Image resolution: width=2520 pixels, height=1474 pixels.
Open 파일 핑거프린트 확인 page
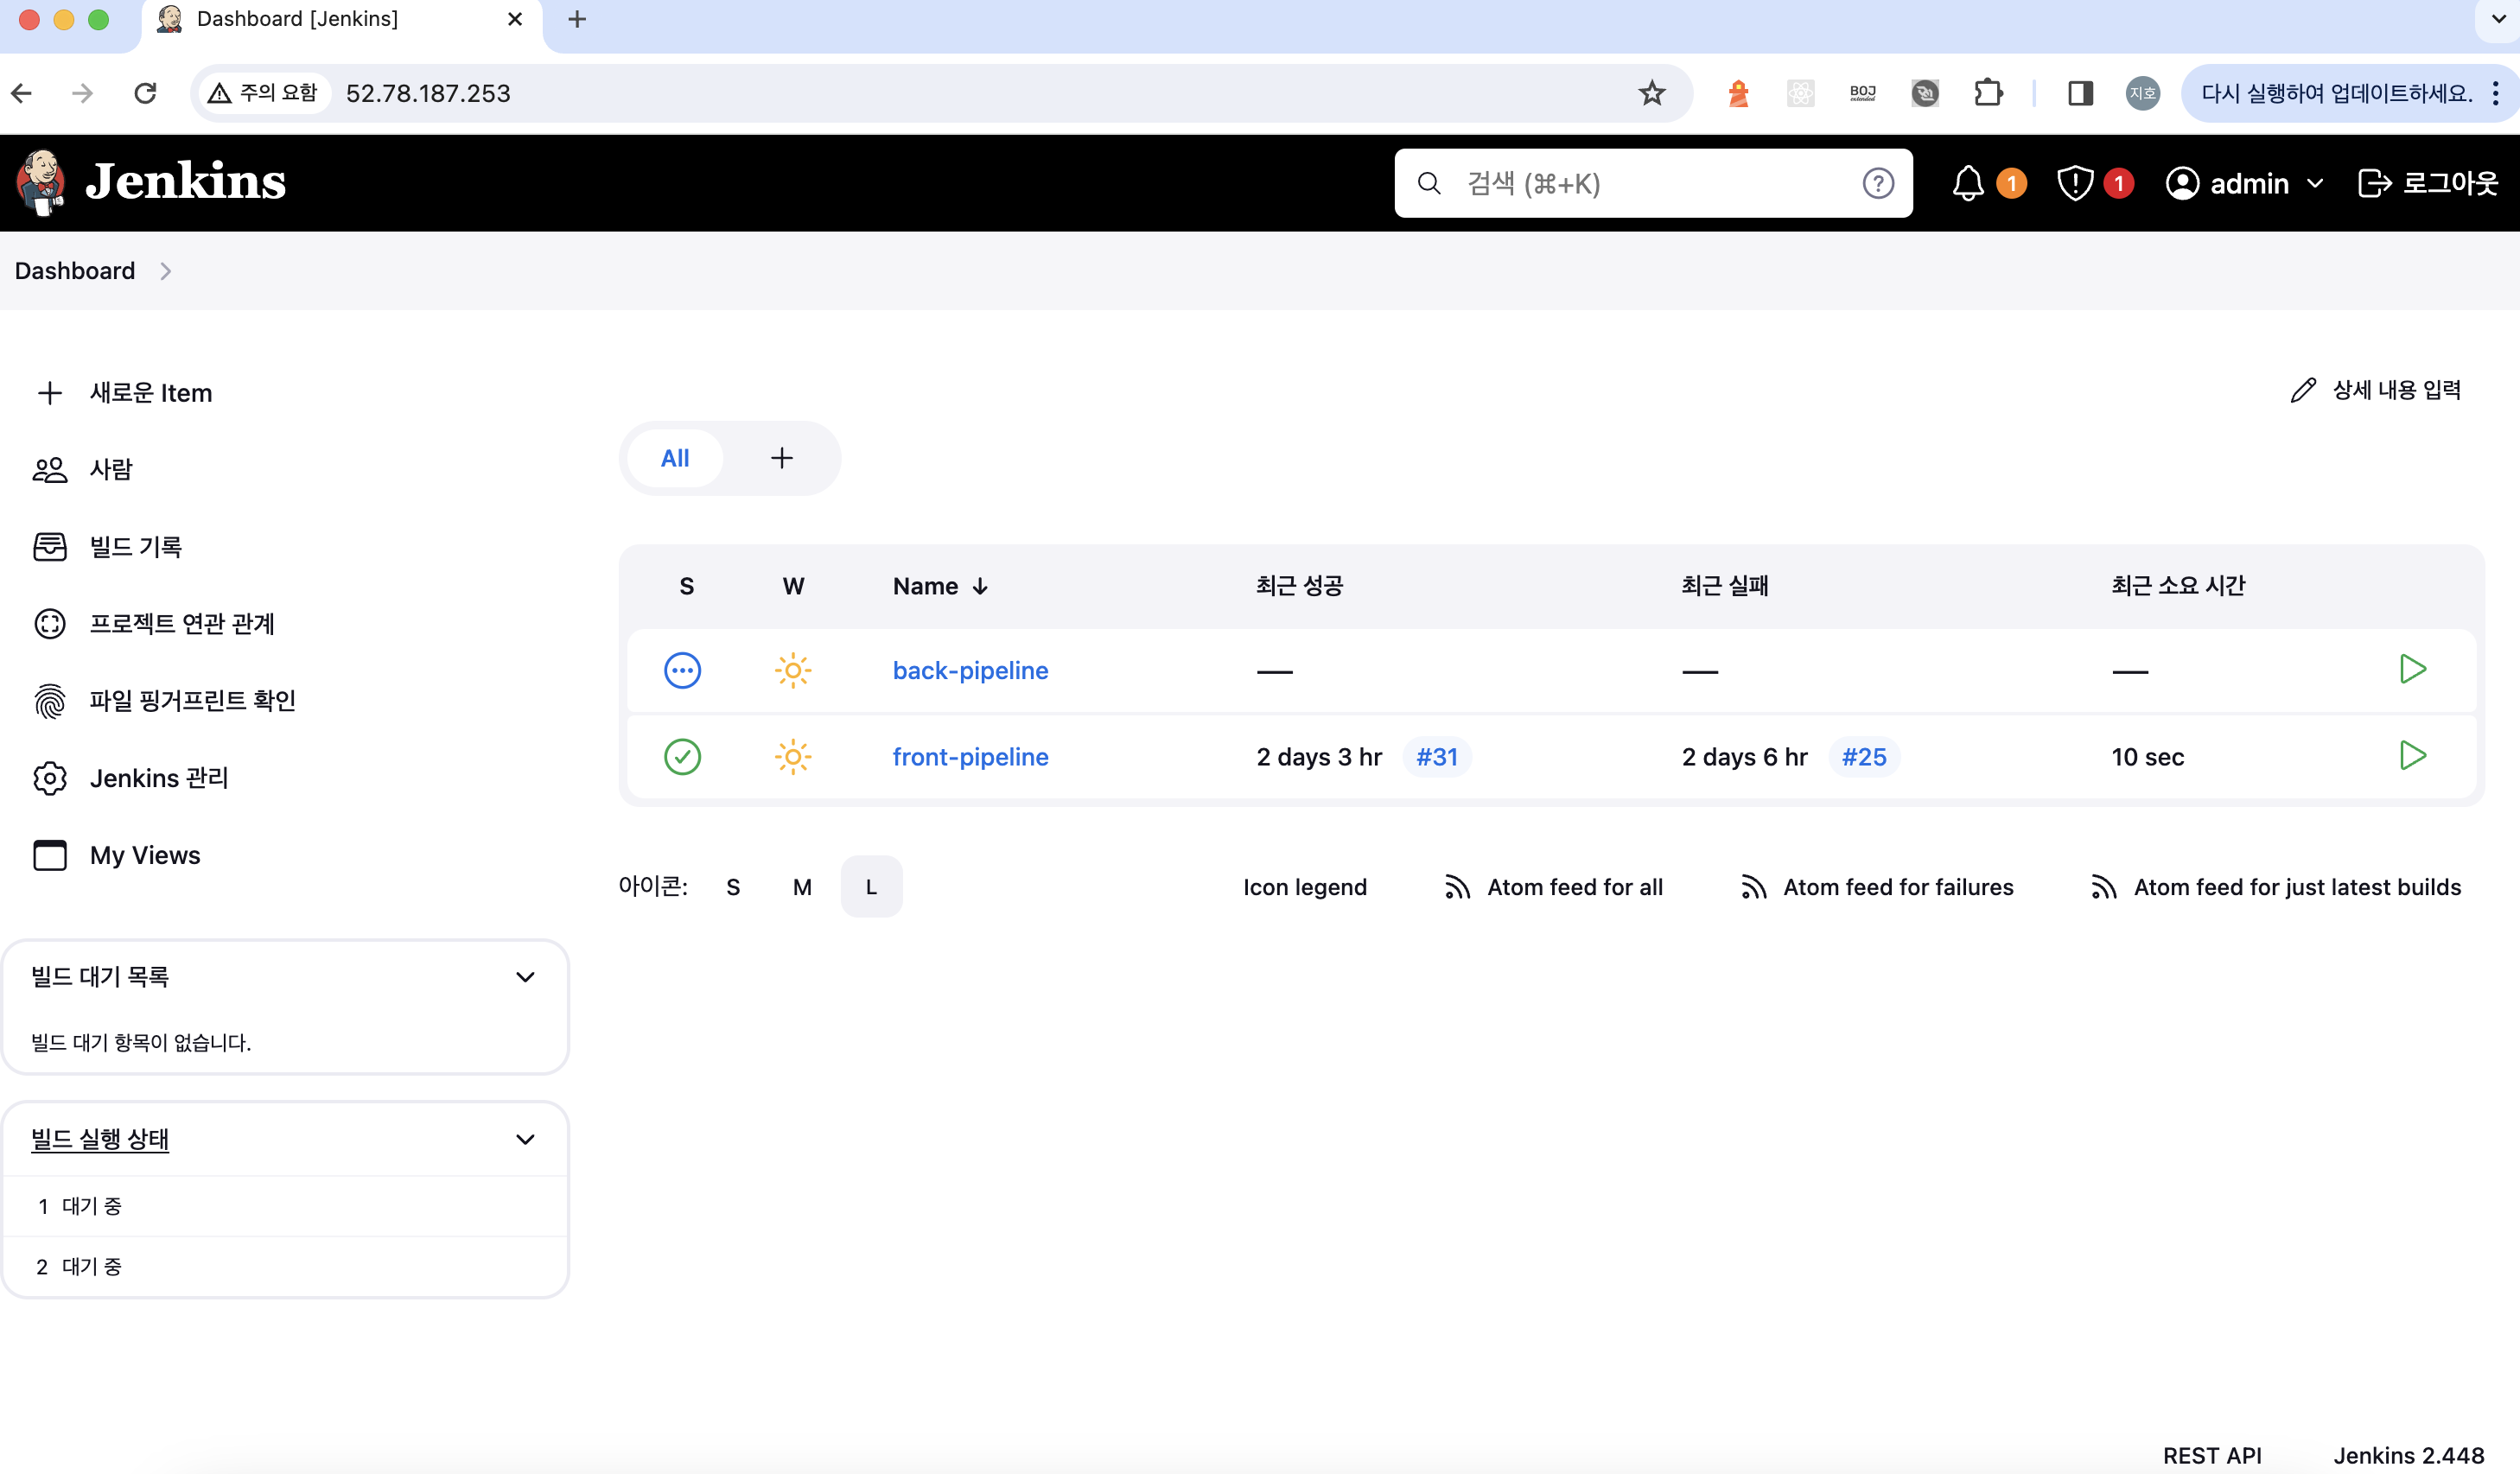(x=165, y=701)
